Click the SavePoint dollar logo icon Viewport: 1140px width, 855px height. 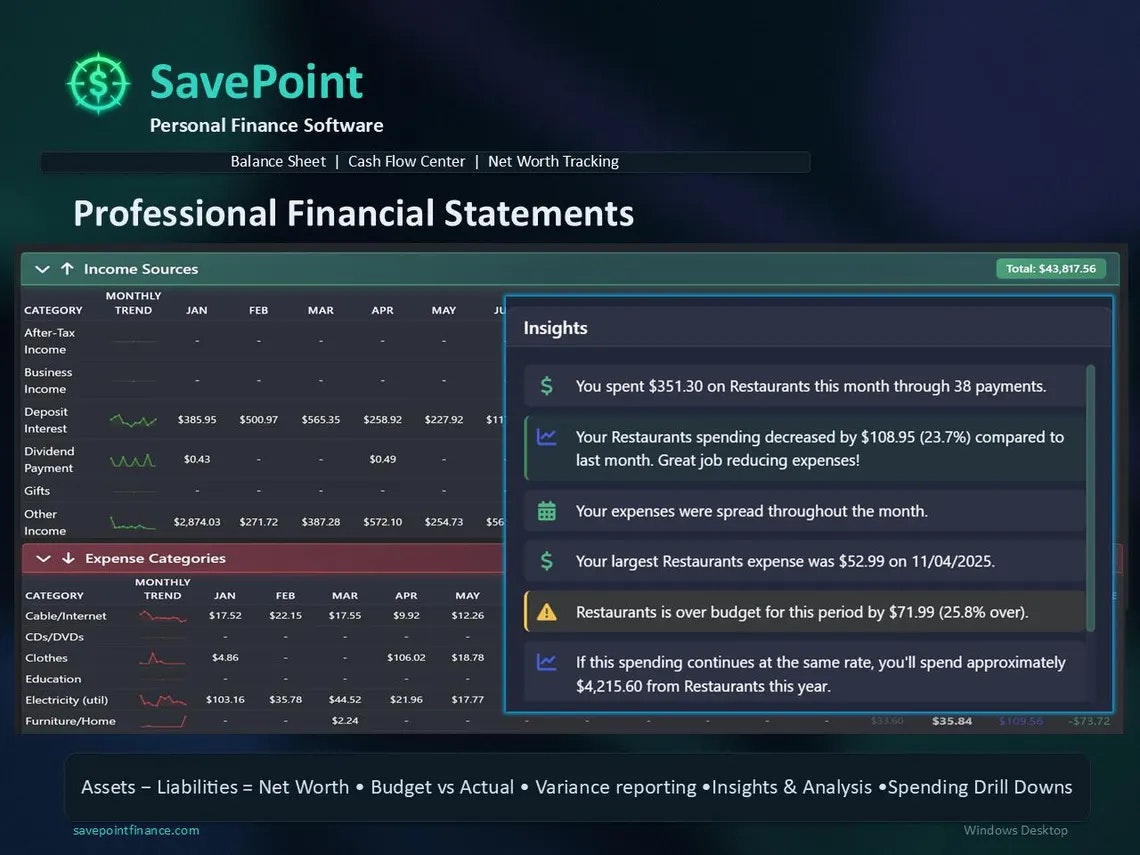pyautogui.click(x=97, y=84)
